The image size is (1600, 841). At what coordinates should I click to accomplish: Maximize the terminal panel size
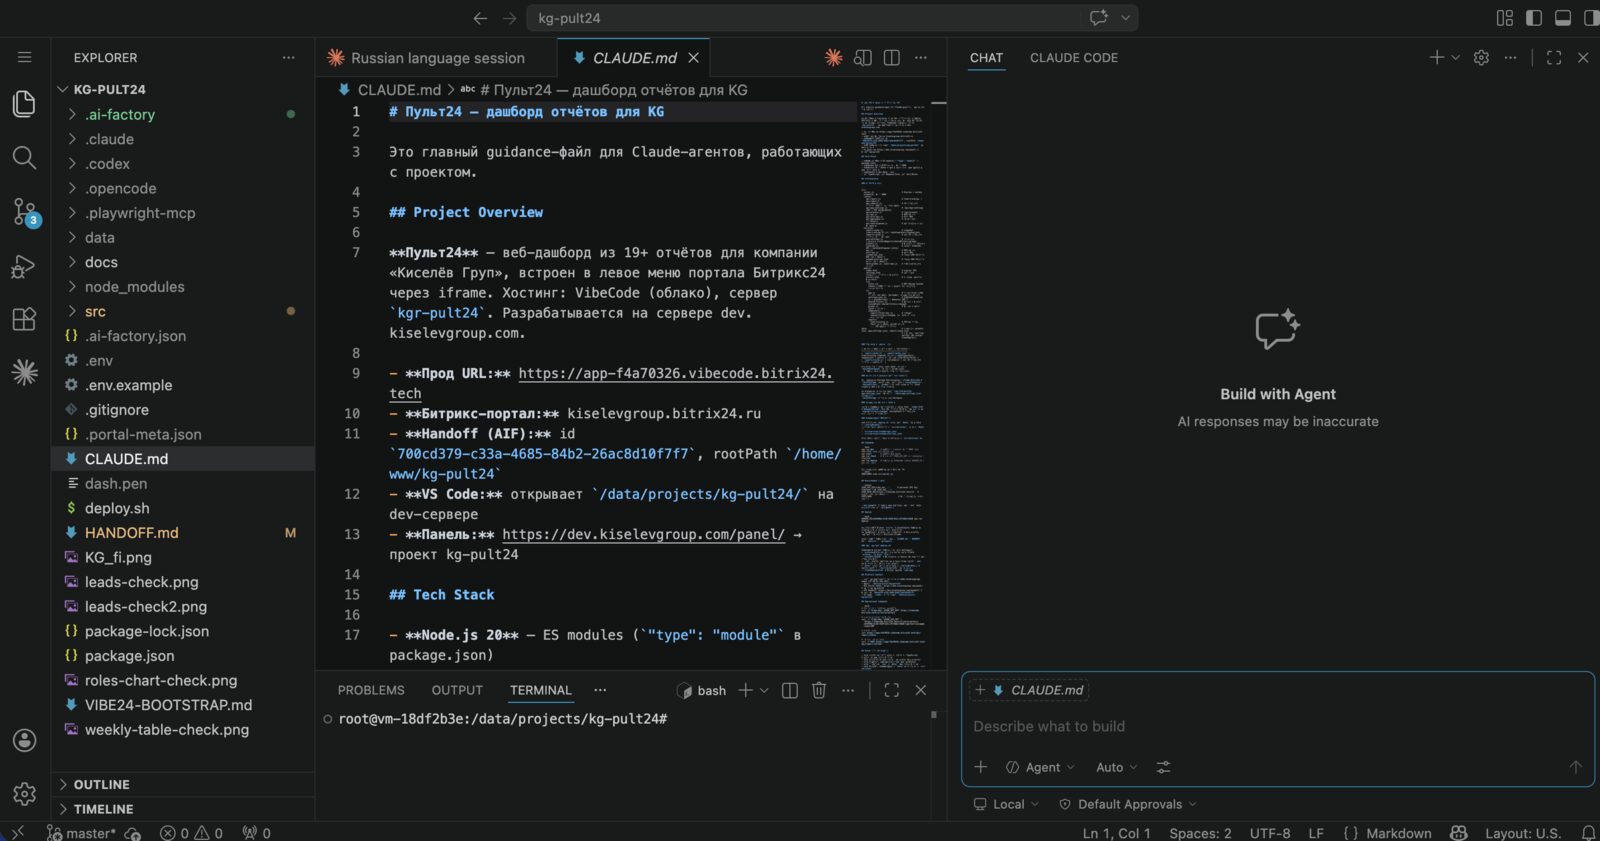892,690
